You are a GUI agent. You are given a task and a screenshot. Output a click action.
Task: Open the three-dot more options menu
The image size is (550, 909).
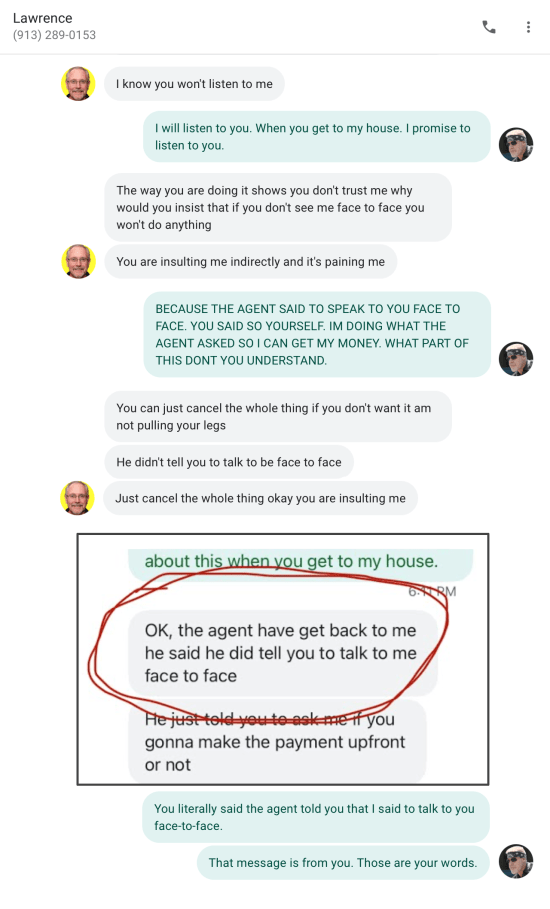coord(528,27)
